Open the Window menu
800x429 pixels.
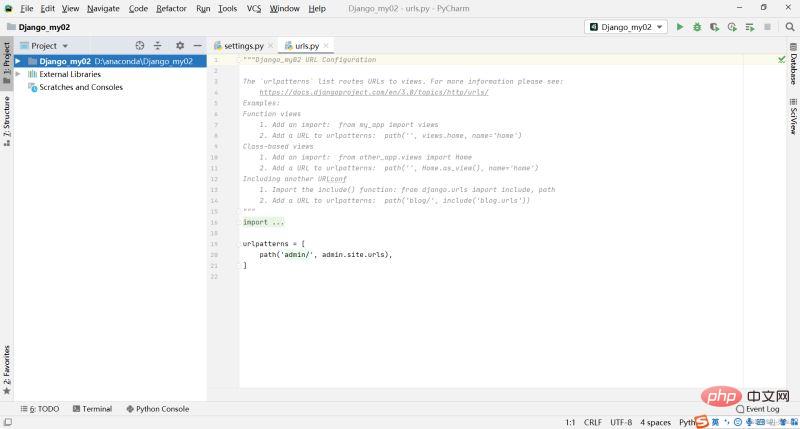coord(284,9)
